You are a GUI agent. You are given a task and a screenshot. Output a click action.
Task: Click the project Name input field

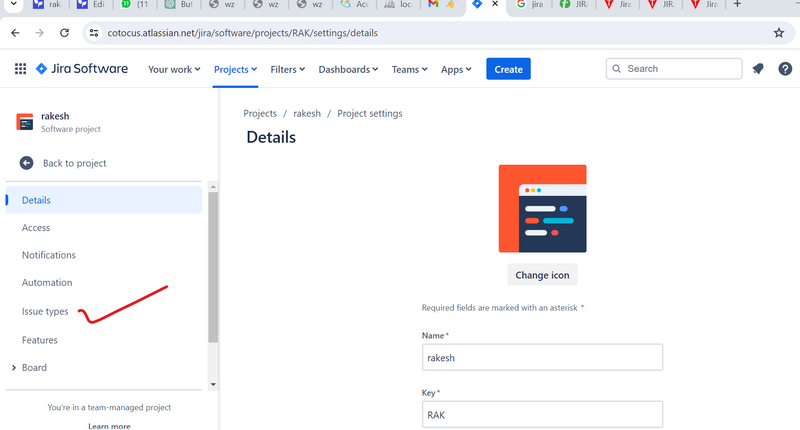tap(542, 358)
